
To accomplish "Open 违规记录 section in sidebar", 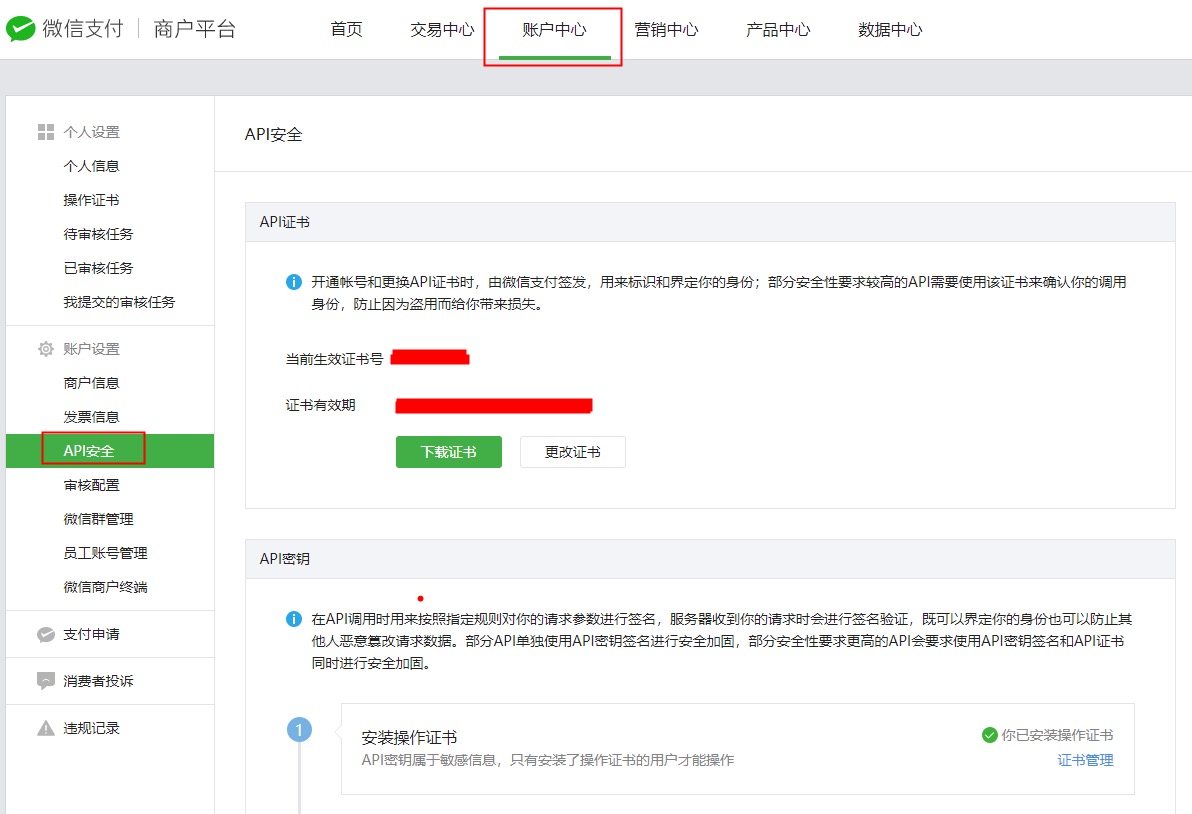I will point(91,728).
